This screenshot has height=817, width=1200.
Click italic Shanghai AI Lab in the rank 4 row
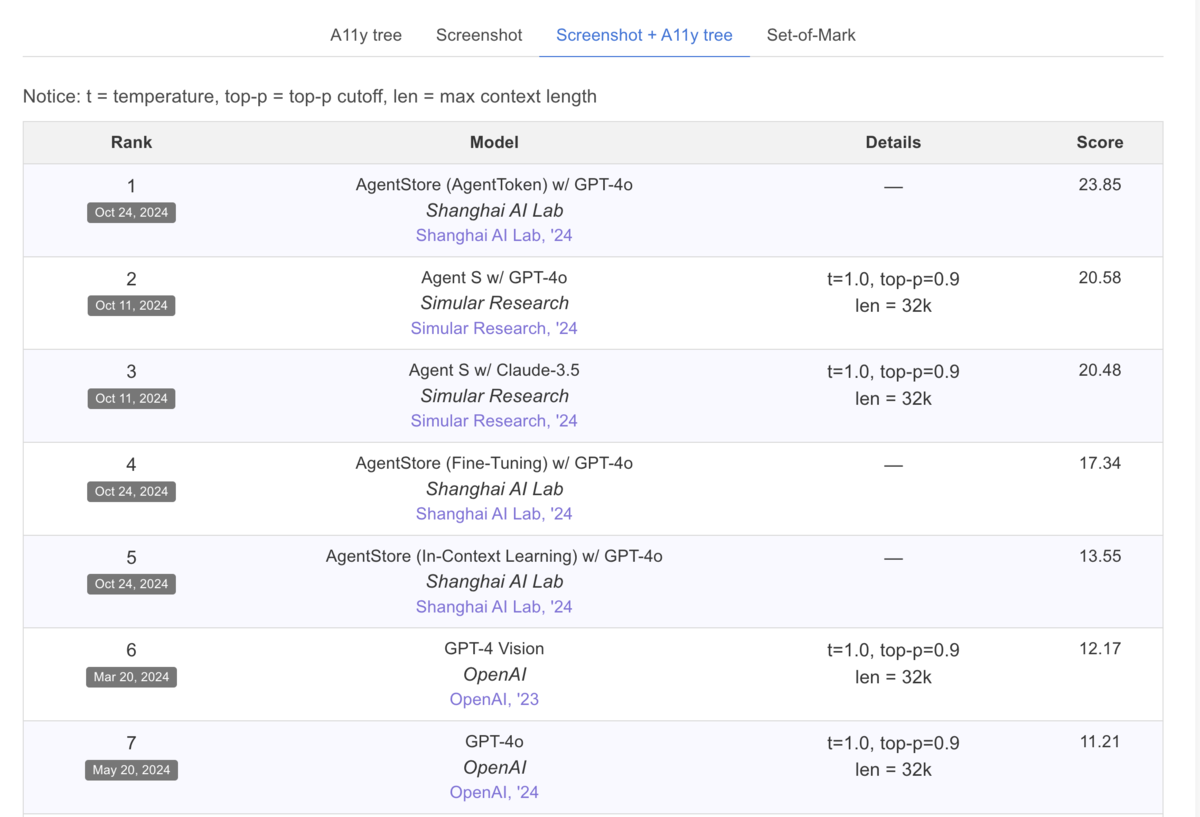click(494, 489)
